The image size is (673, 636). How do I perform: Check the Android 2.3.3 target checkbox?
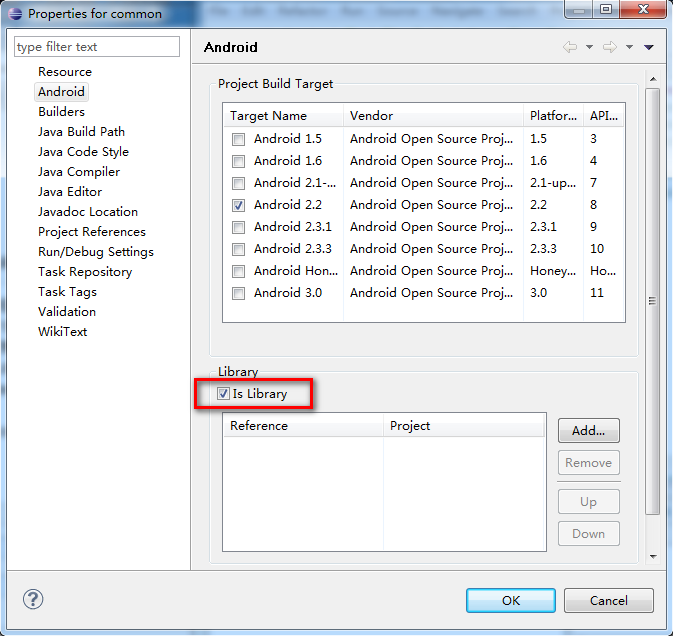point(238,249)
